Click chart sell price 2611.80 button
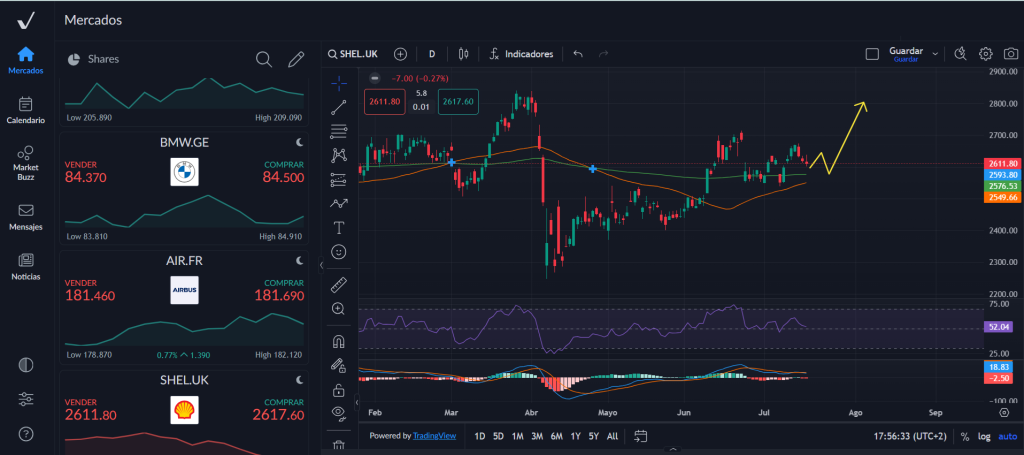The image size is (1024, 455). click(x=385, y=101)
